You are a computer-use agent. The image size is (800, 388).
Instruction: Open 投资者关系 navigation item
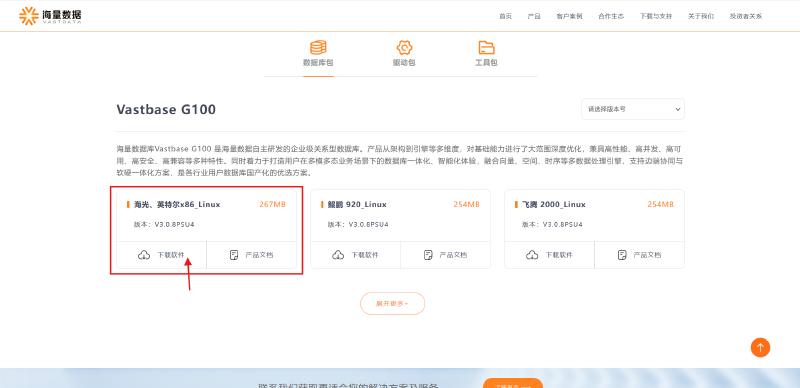coord(745,16)
